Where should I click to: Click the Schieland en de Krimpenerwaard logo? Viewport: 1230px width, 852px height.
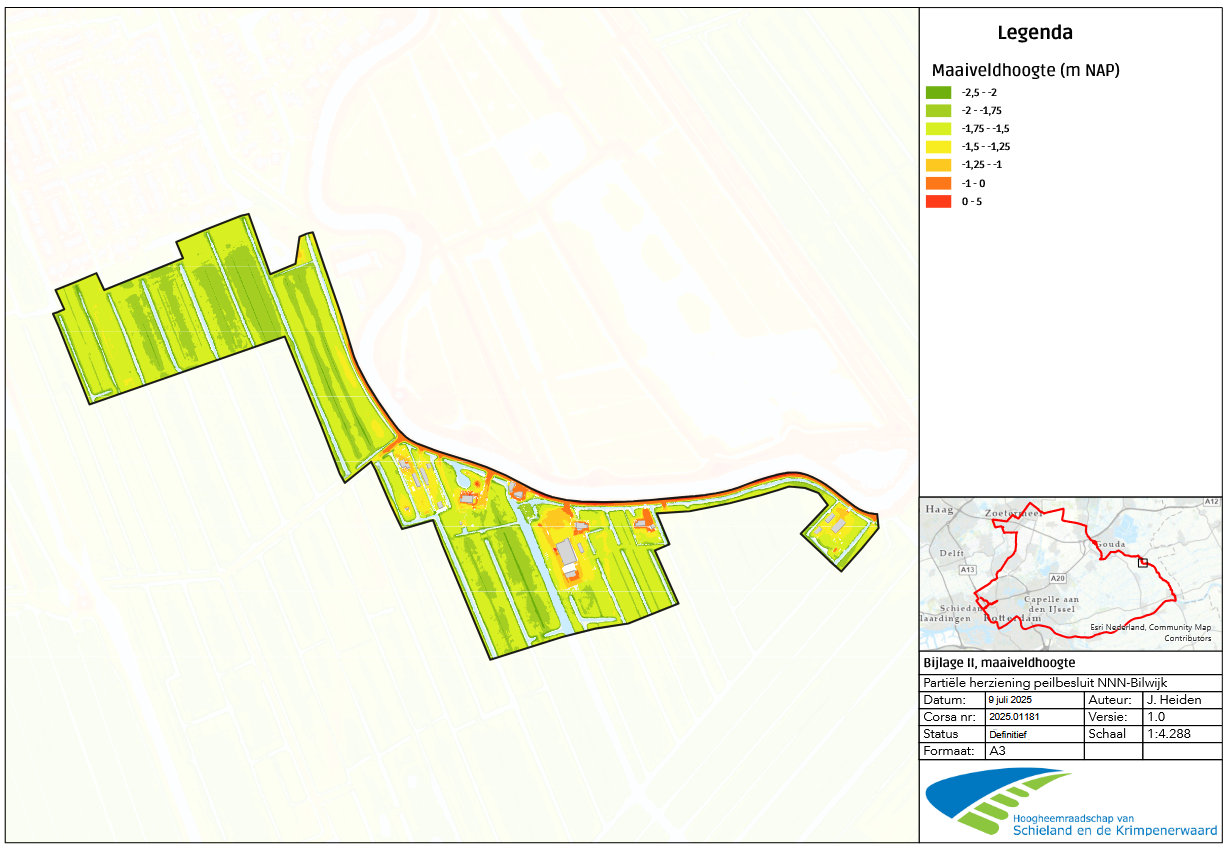point(1071,802)
